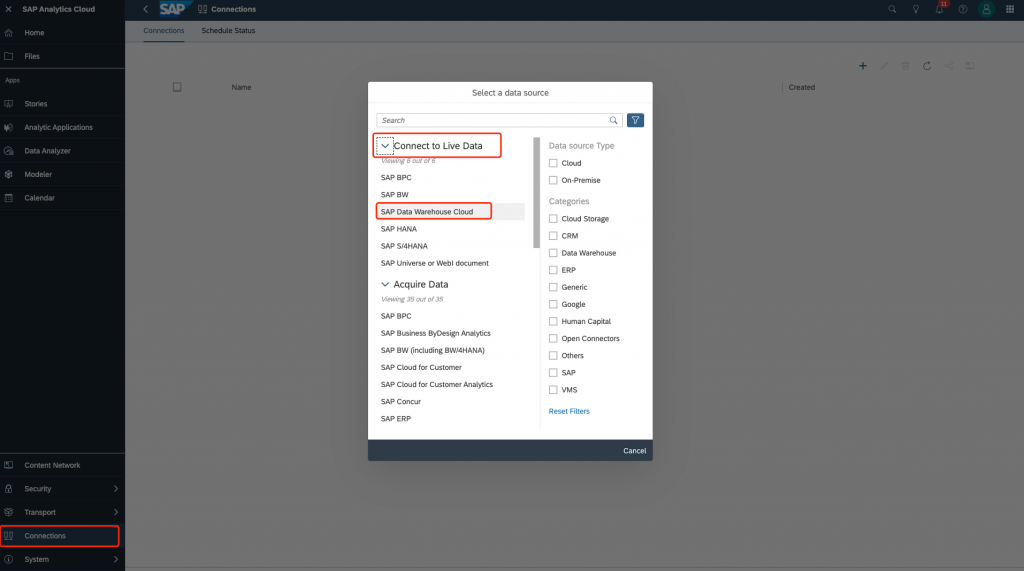Click the Data Analyzer icon in the sidebar

pyautogui.click(x=8, y=151)
